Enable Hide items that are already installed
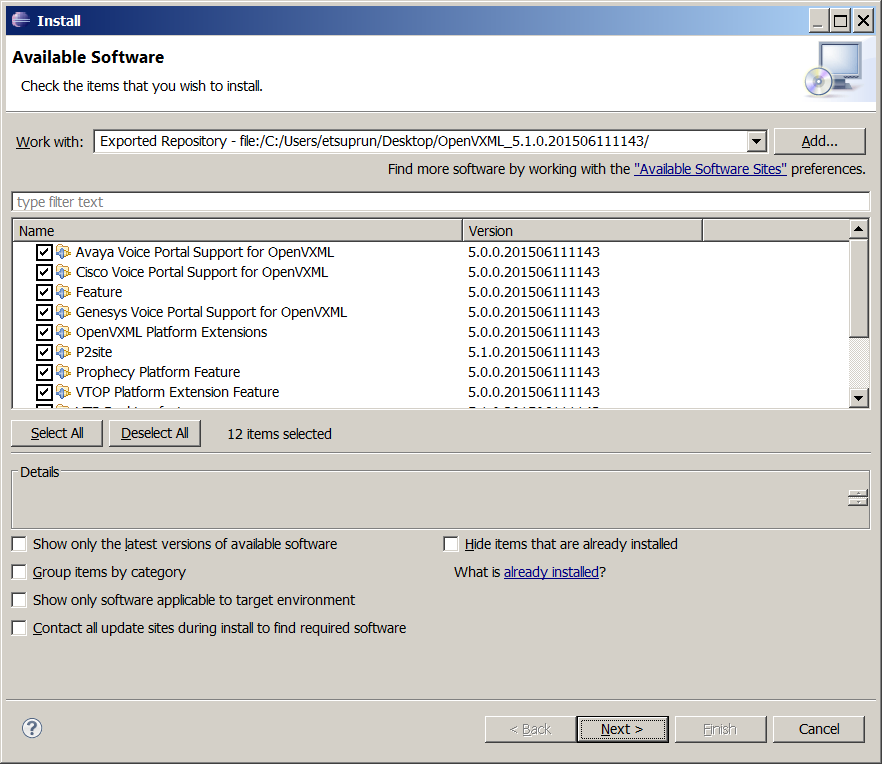882x764 pixels. (x=451, y=544)
